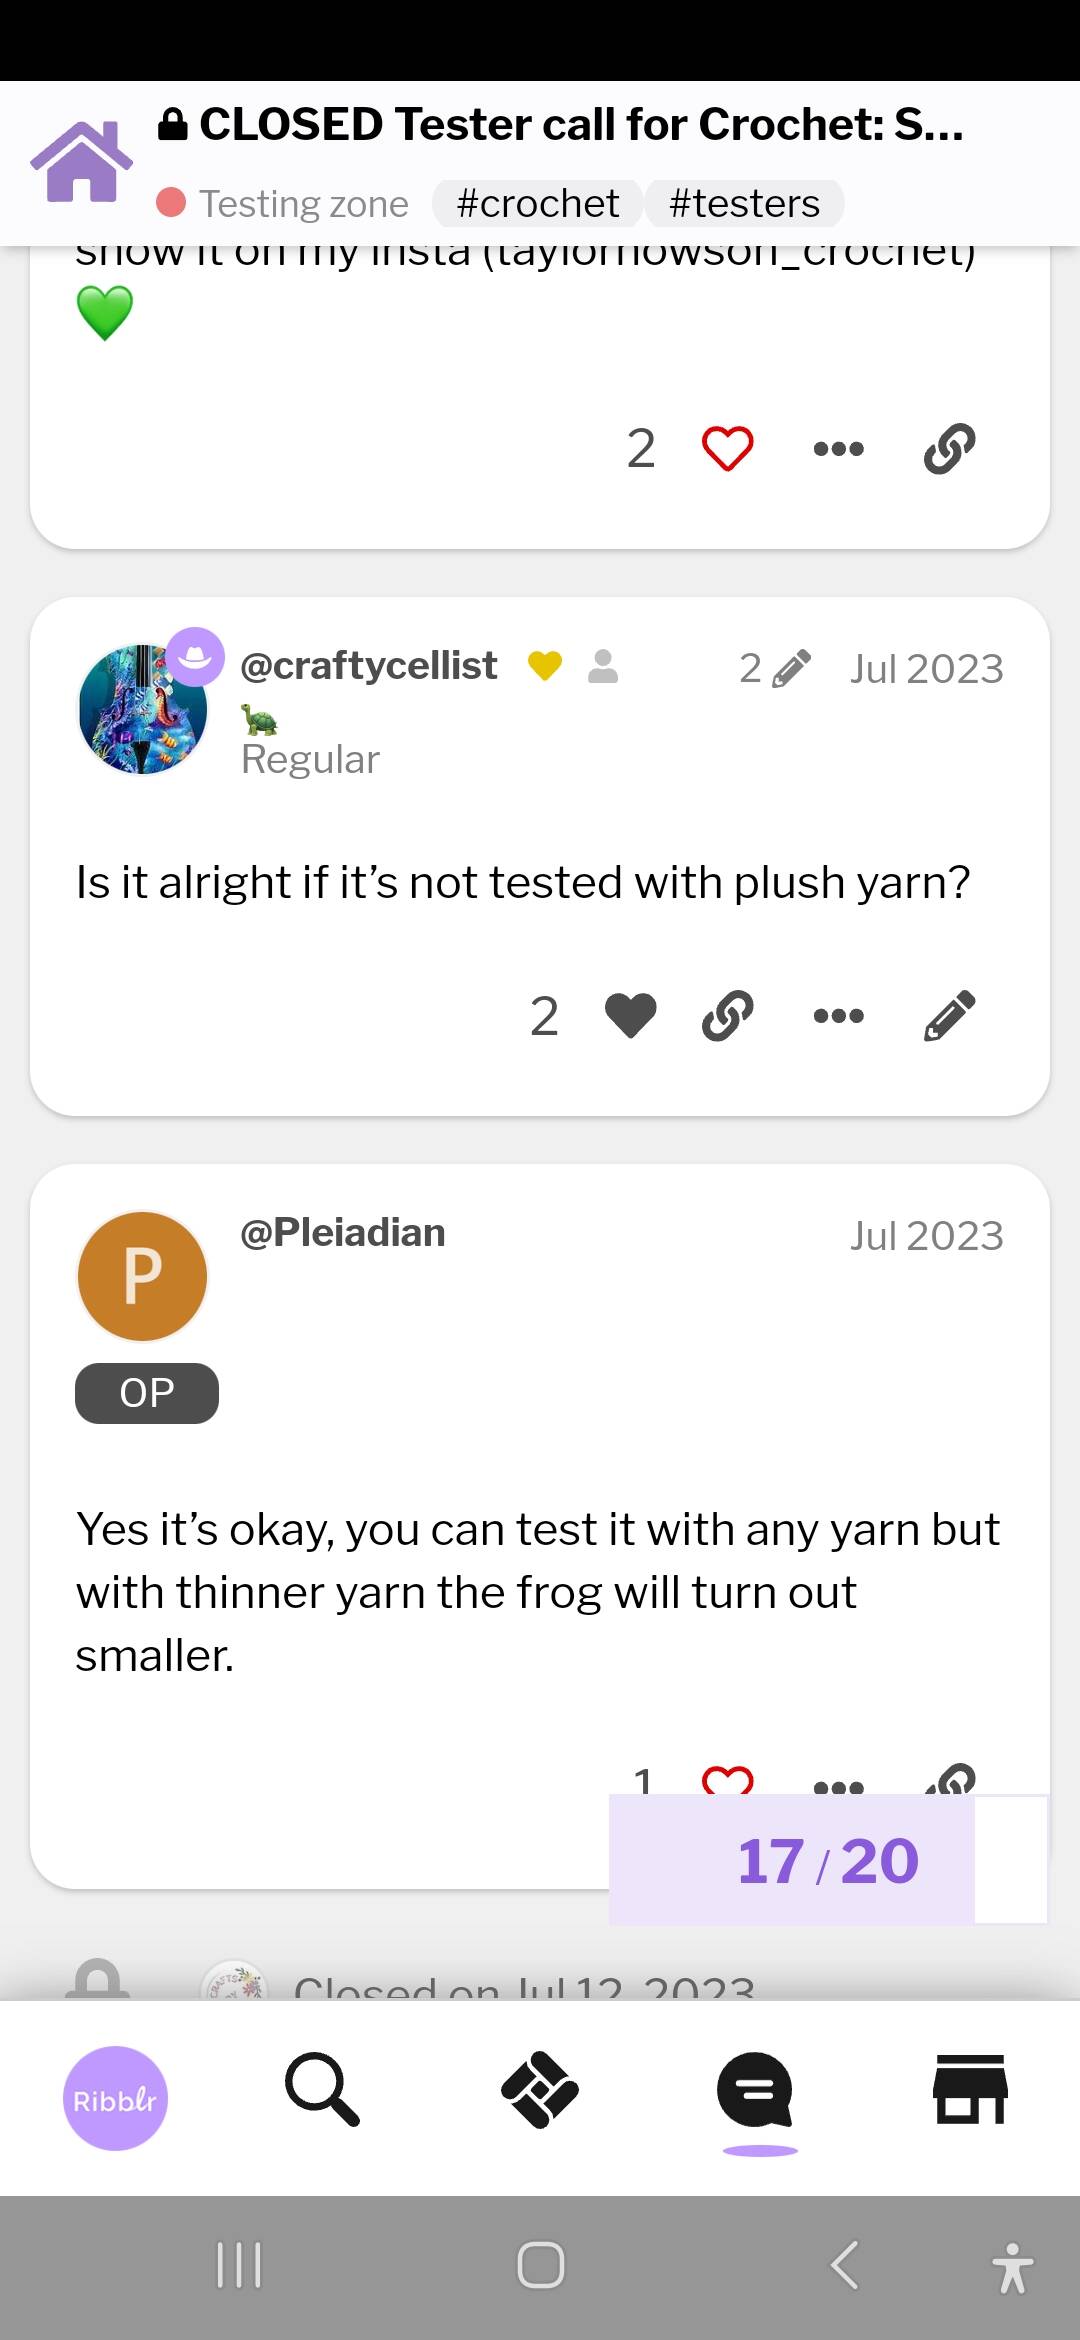This screenshot has width=1080, height=2340.
Task: Open search from the bottom bar
Action: (322, 2090)
